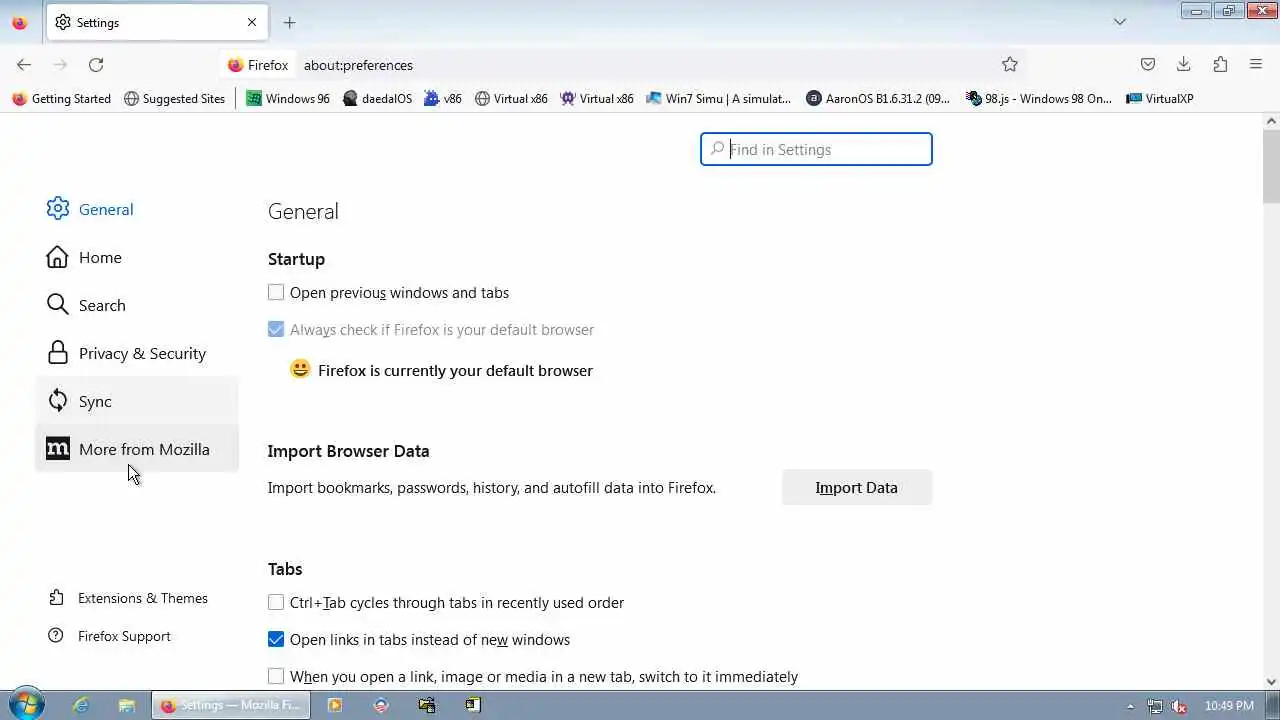Reload the current page
Image resolution: width=1280 pixels, height=720 pixels.
(96, 65)
